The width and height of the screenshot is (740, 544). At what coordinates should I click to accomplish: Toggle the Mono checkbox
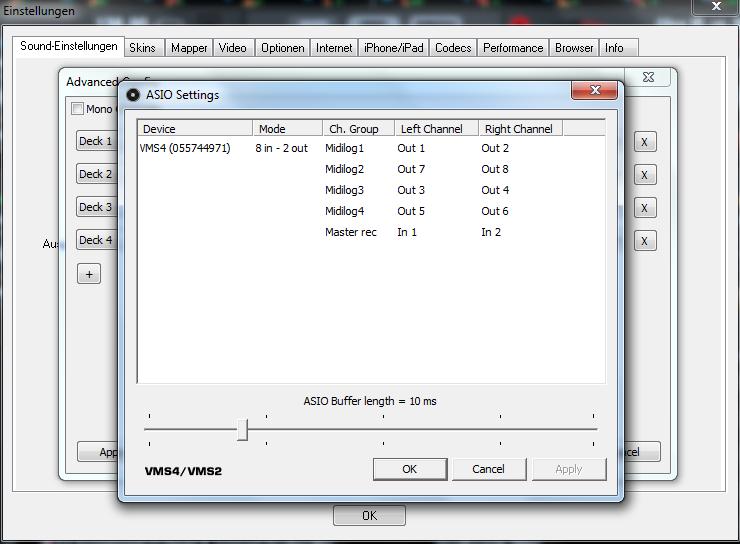(x=77, y=109)
